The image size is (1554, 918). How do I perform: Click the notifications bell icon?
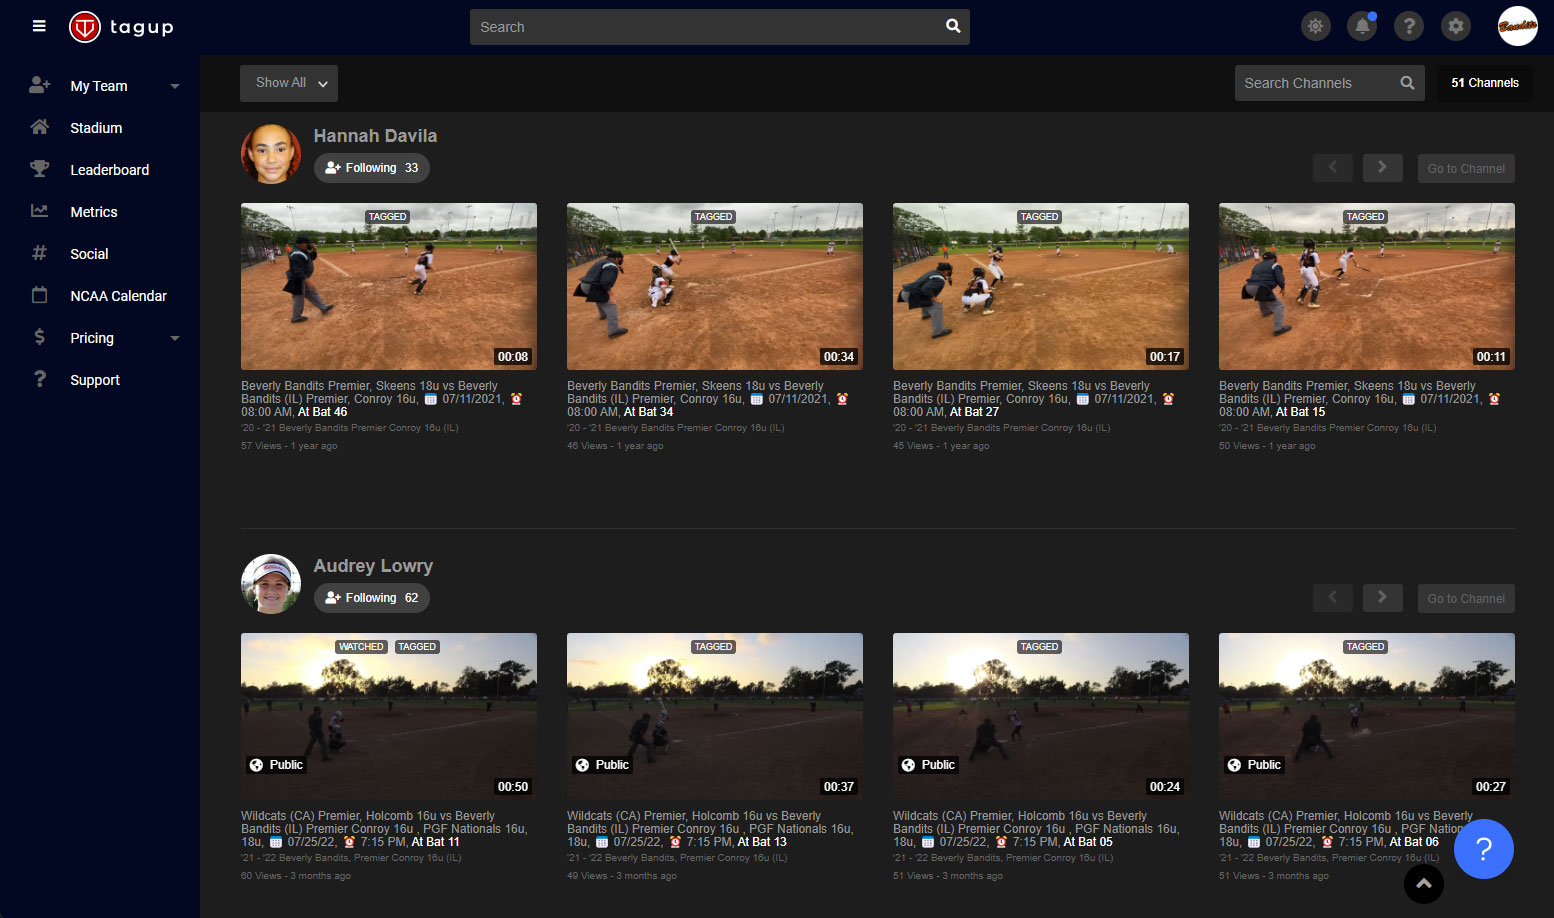pyautogui.click(x=1362, y=26)
